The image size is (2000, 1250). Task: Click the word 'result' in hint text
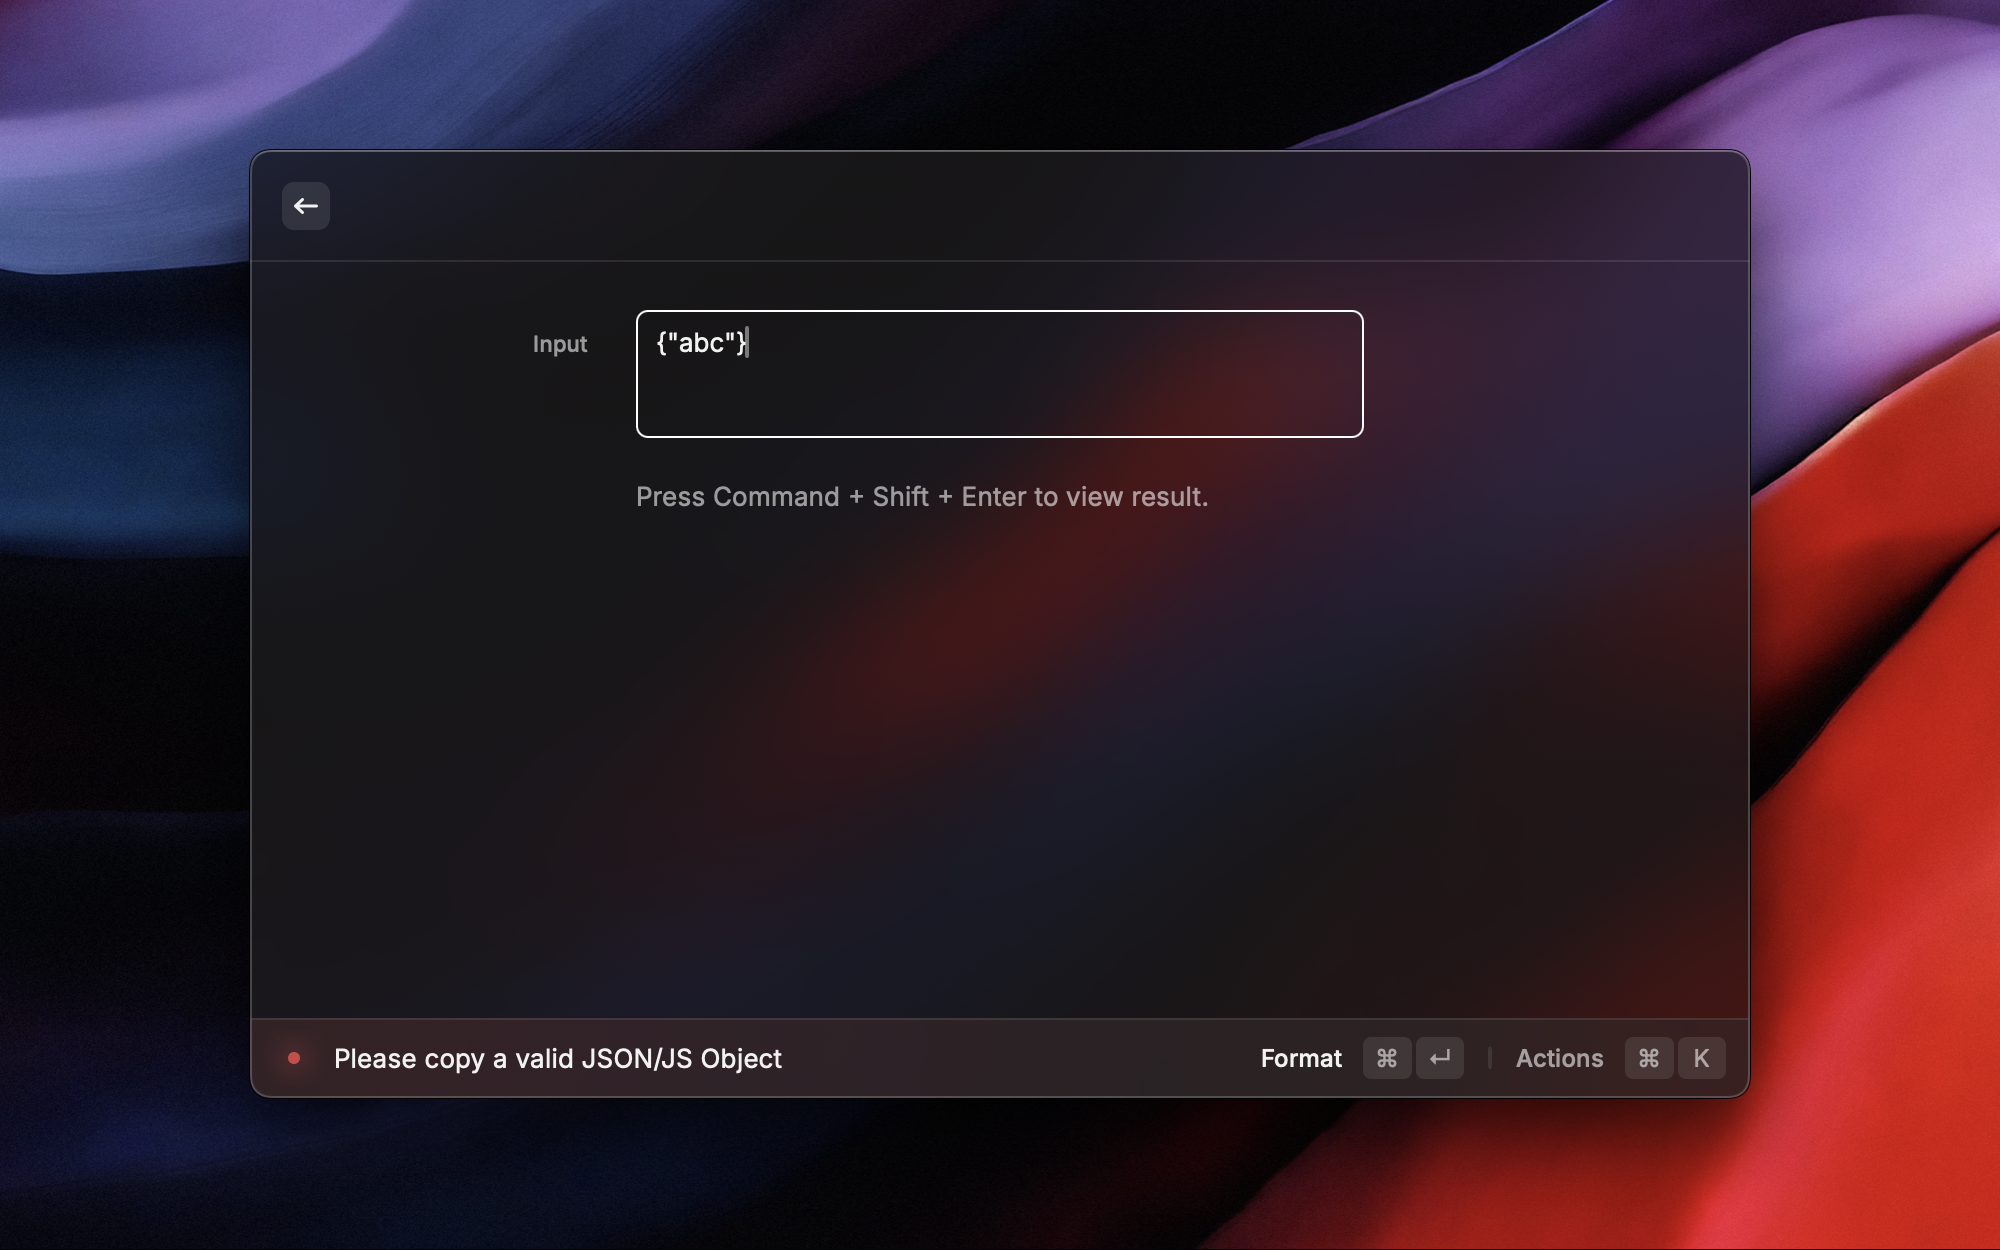(x=1165, y=497)
